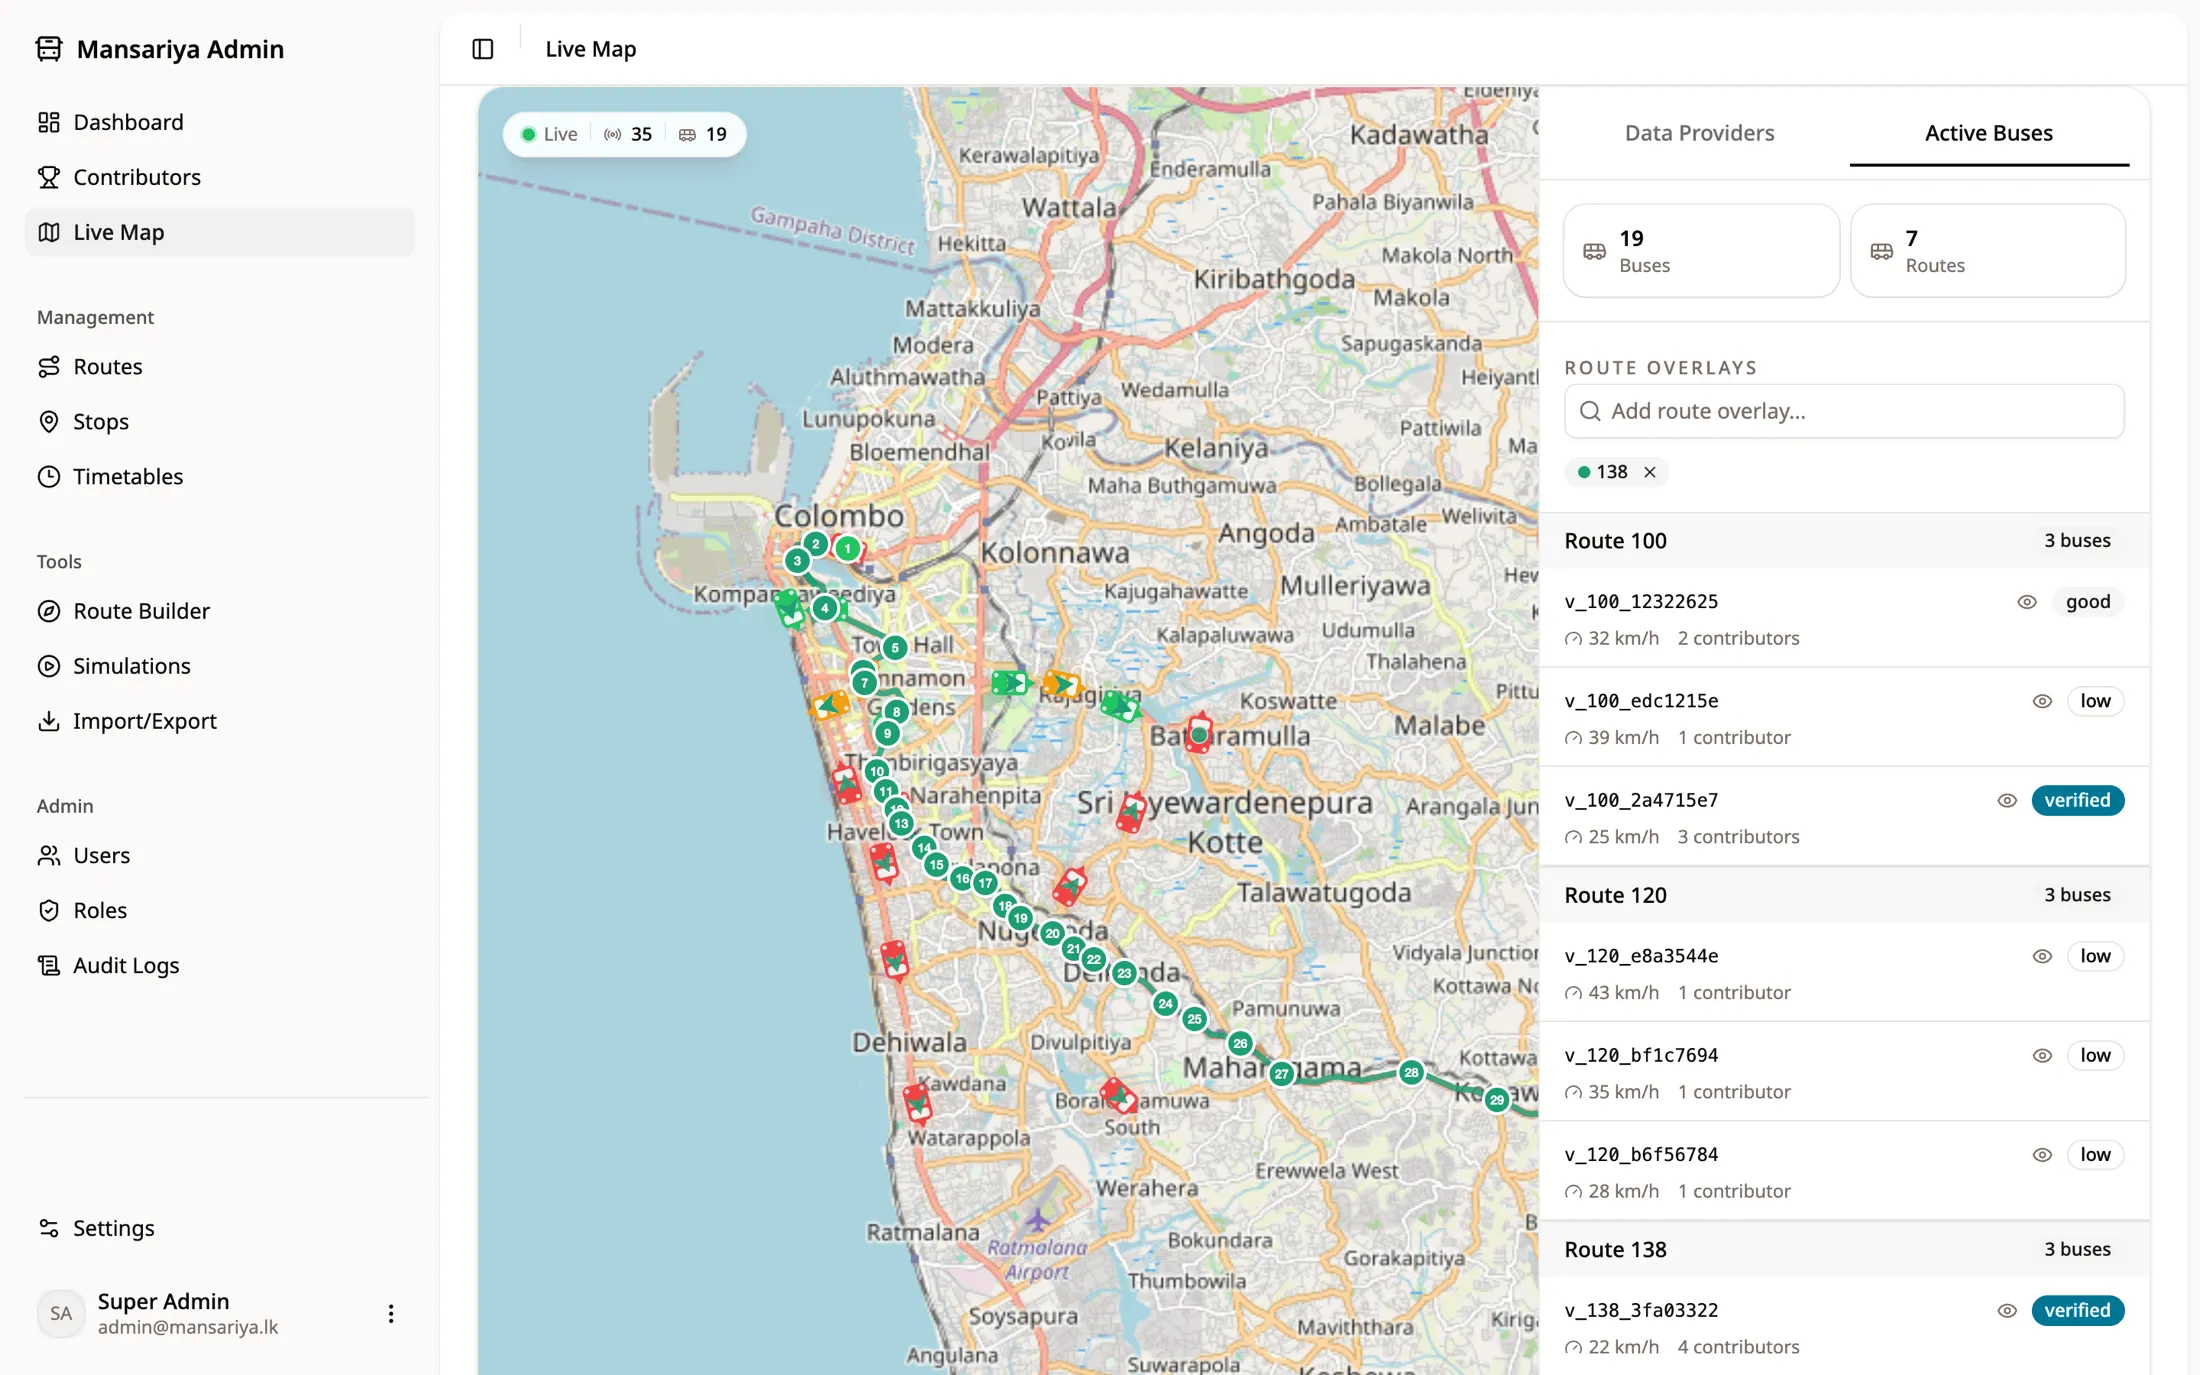Click the Live status indicator on map
The width and height of the screenshot is (2200, 1375).
549,134
